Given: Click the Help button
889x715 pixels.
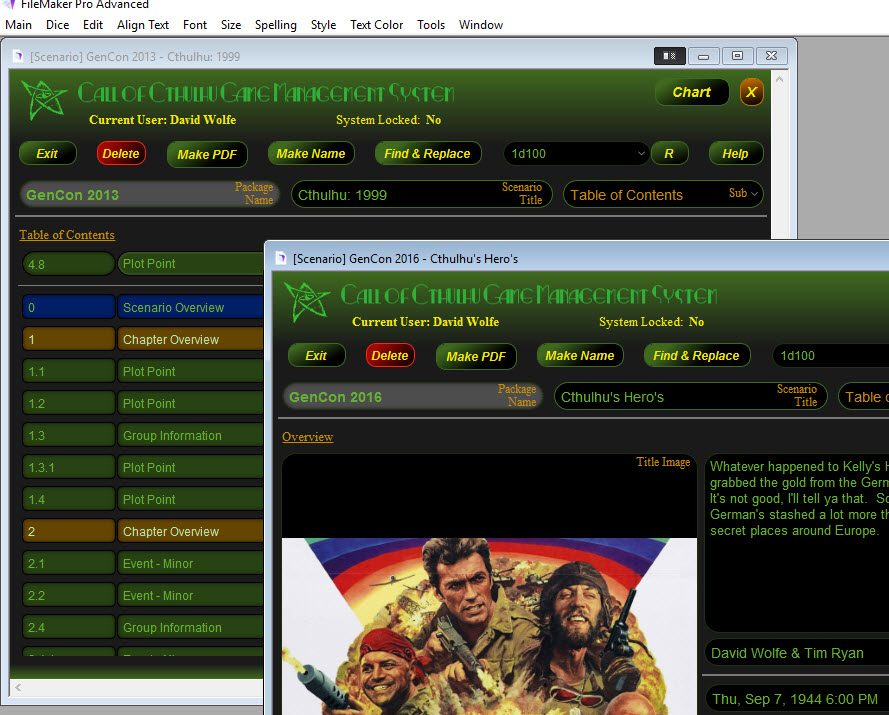Looking at the screenshot, I should click(735, 154).
